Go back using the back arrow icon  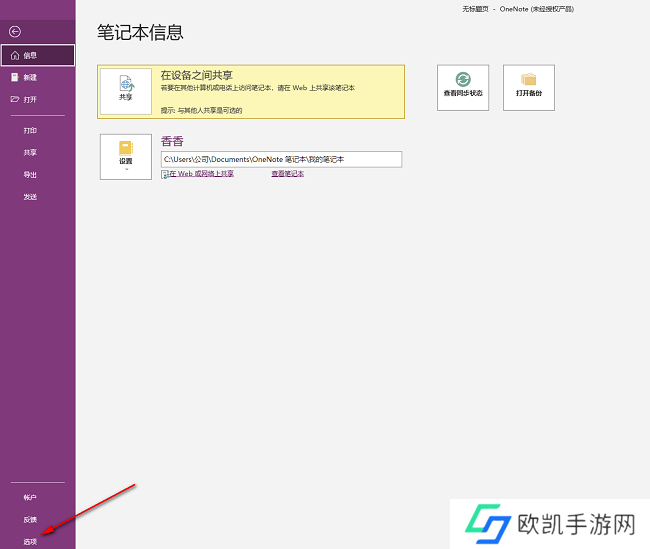(x=15, y=32)
